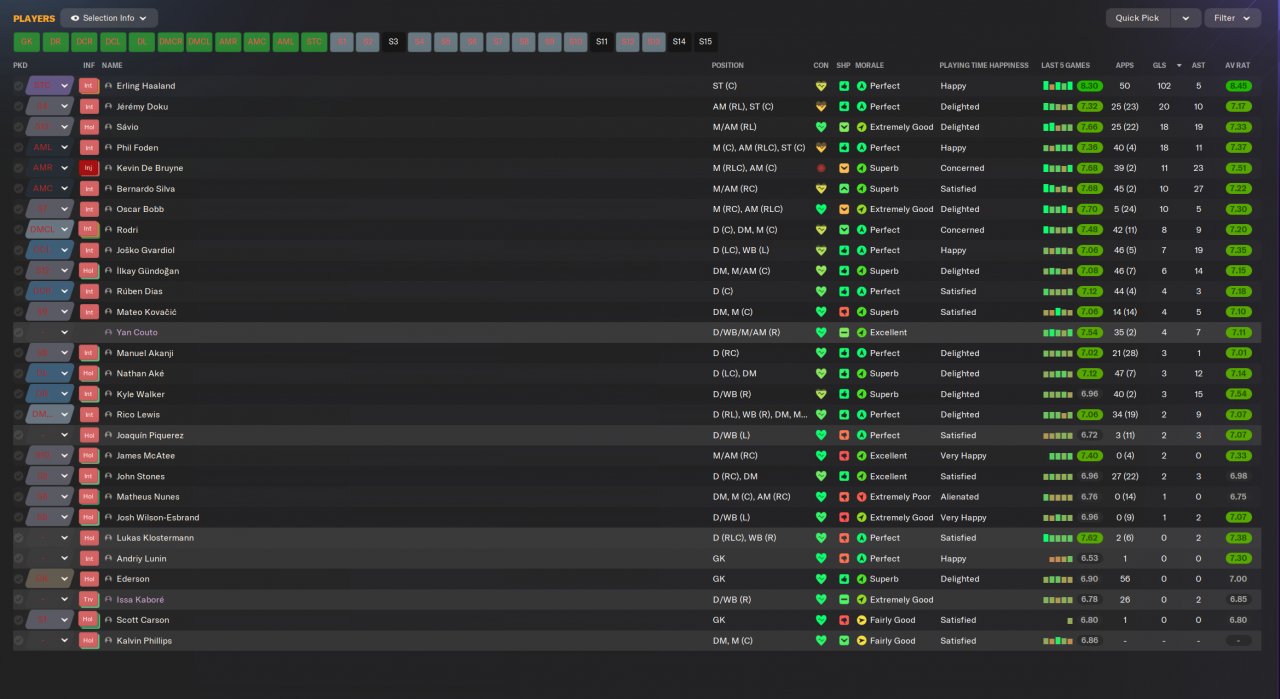Viewport: 1280px width, 699px height.
Task: Toggle the picked checkbox for Scott Carson
Action: pos(19,620)
